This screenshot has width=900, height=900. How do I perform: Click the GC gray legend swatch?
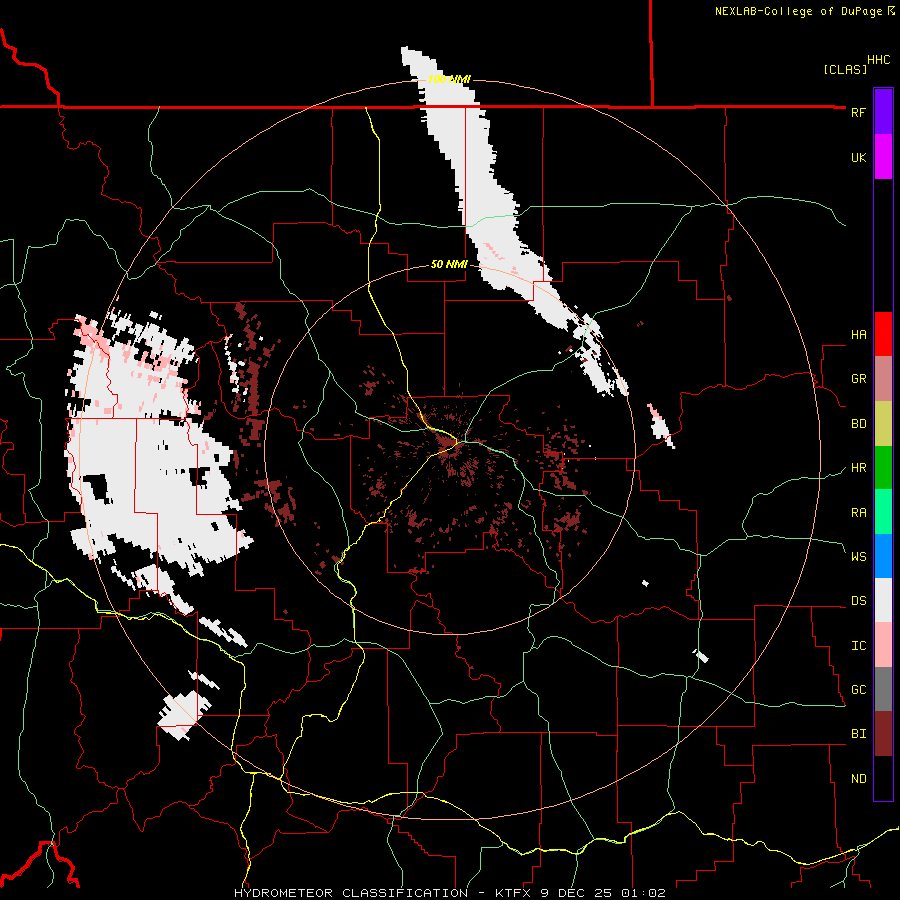click(x=883, y=689)
